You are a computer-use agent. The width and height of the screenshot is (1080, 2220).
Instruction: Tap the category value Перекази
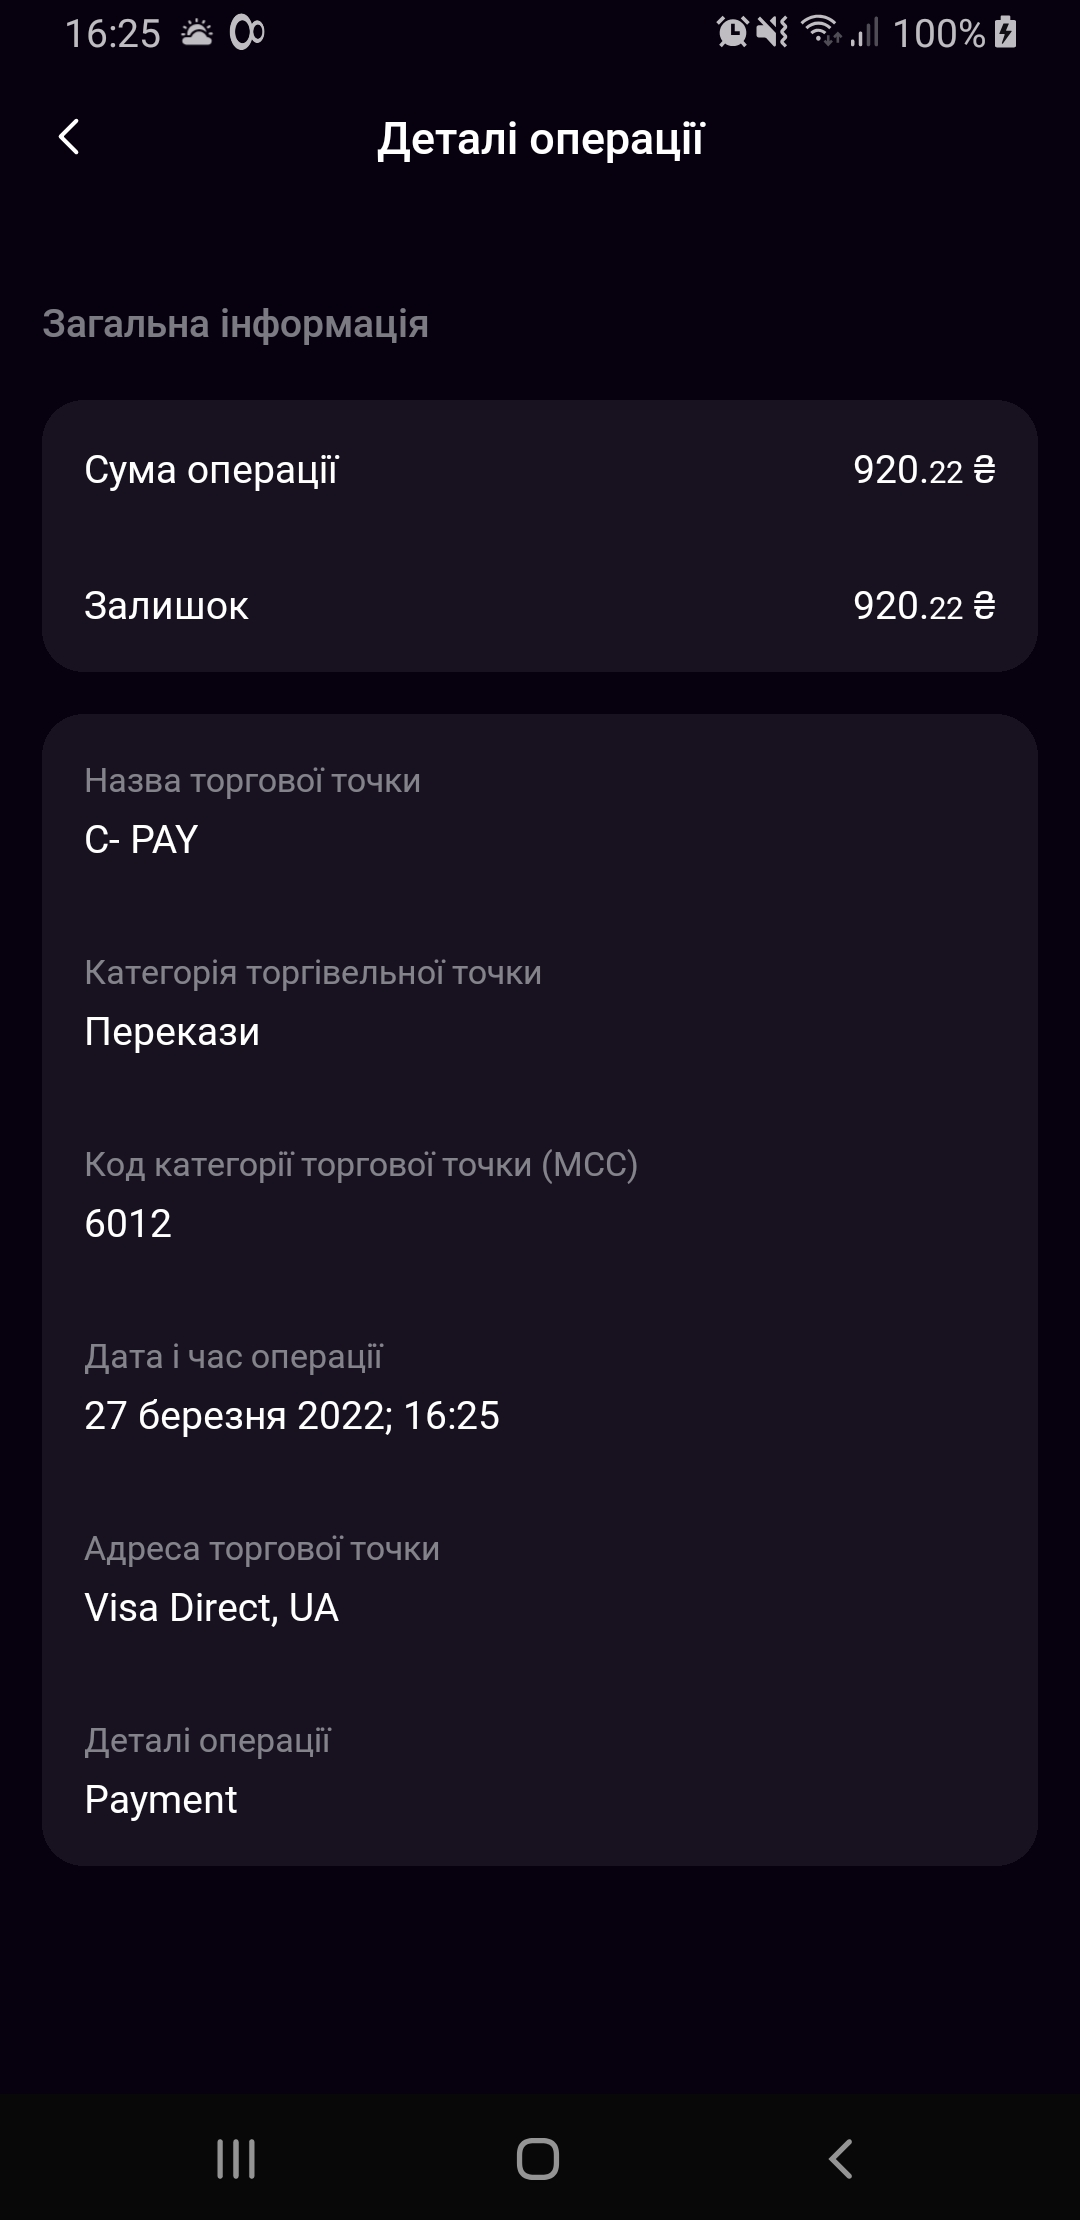(x=172, y=1032)
